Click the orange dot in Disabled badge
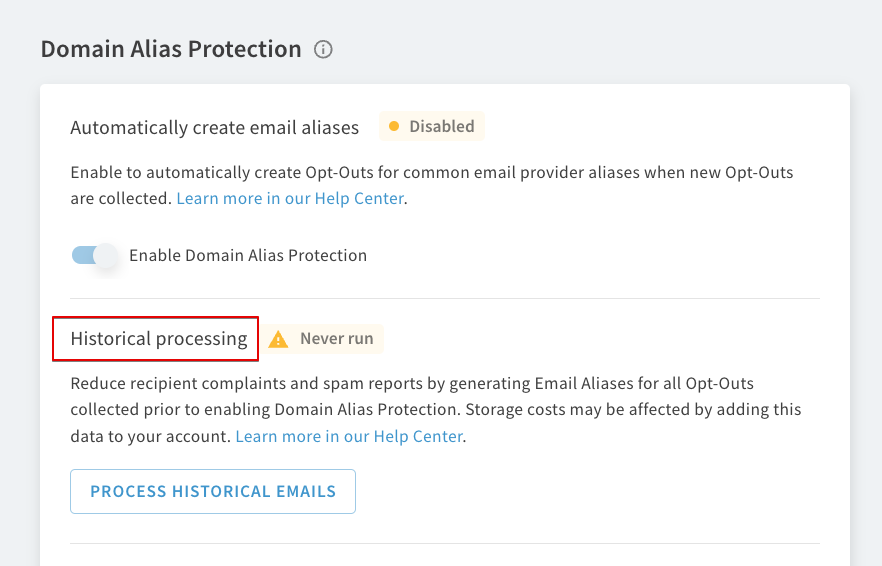Screen dimensions: 882x566 click(x=394, y=126)
